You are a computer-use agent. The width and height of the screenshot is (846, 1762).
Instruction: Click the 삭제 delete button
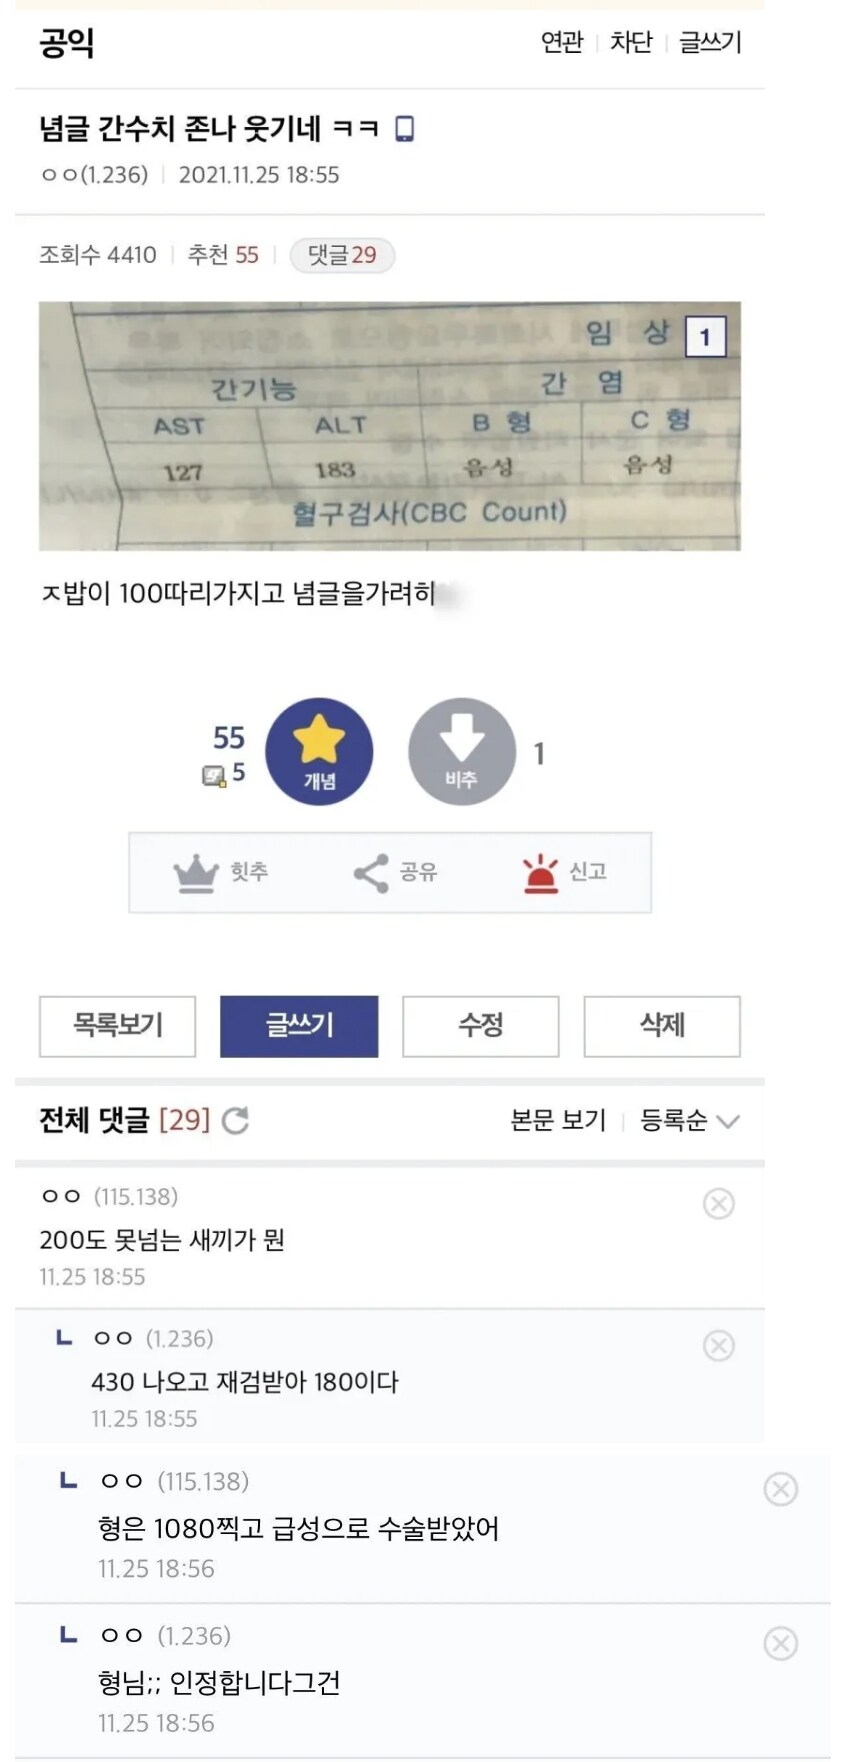[661, 1025]
